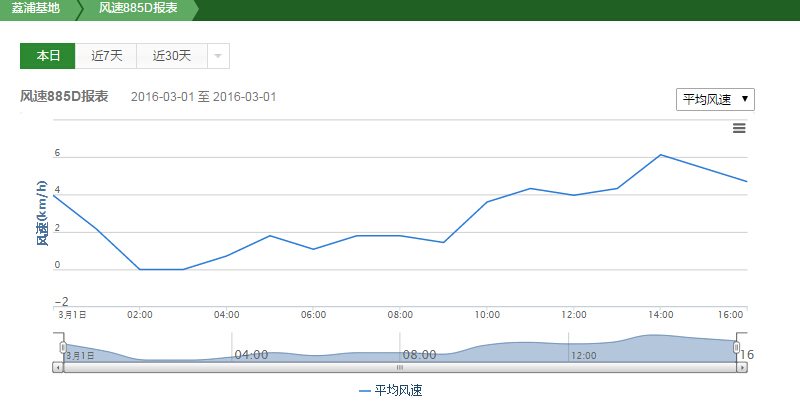The image size is (800, 406).
Task: Go to 荔浦基地 in the breadcrumb
Action: (35, 9)
